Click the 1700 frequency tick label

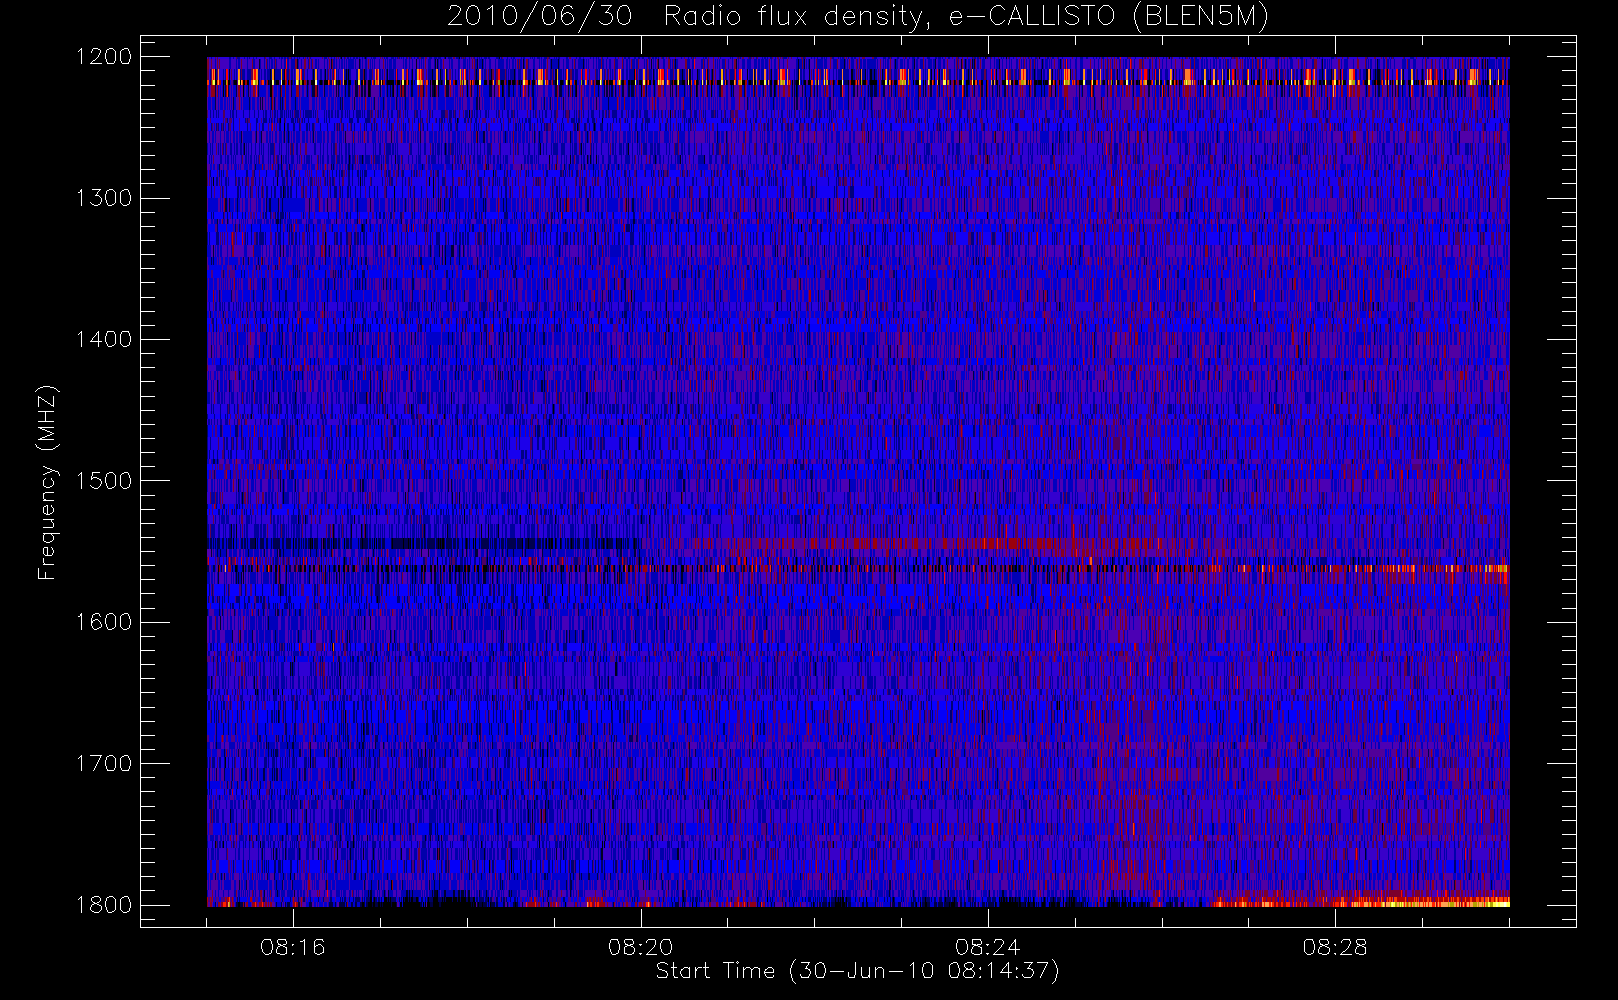[104, 763]
